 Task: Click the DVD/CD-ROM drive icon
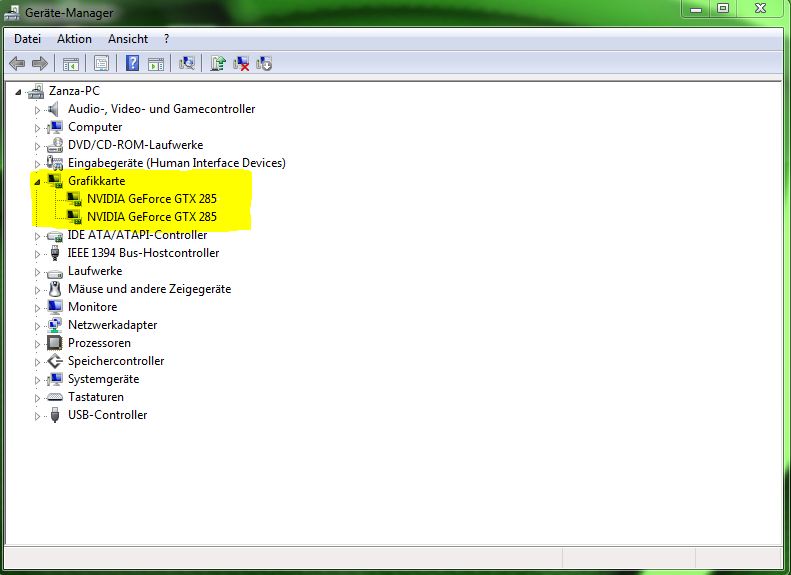point(54,145)
